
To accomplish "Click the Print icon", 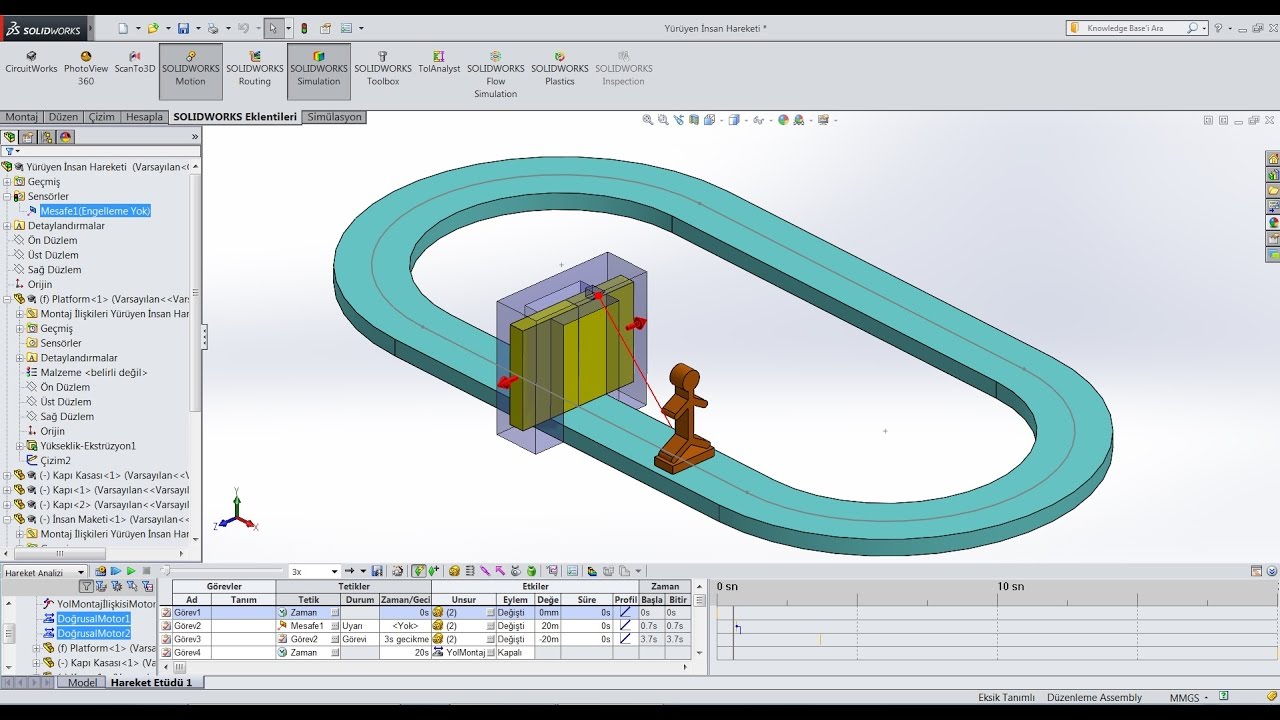I will tap(213, 29).
